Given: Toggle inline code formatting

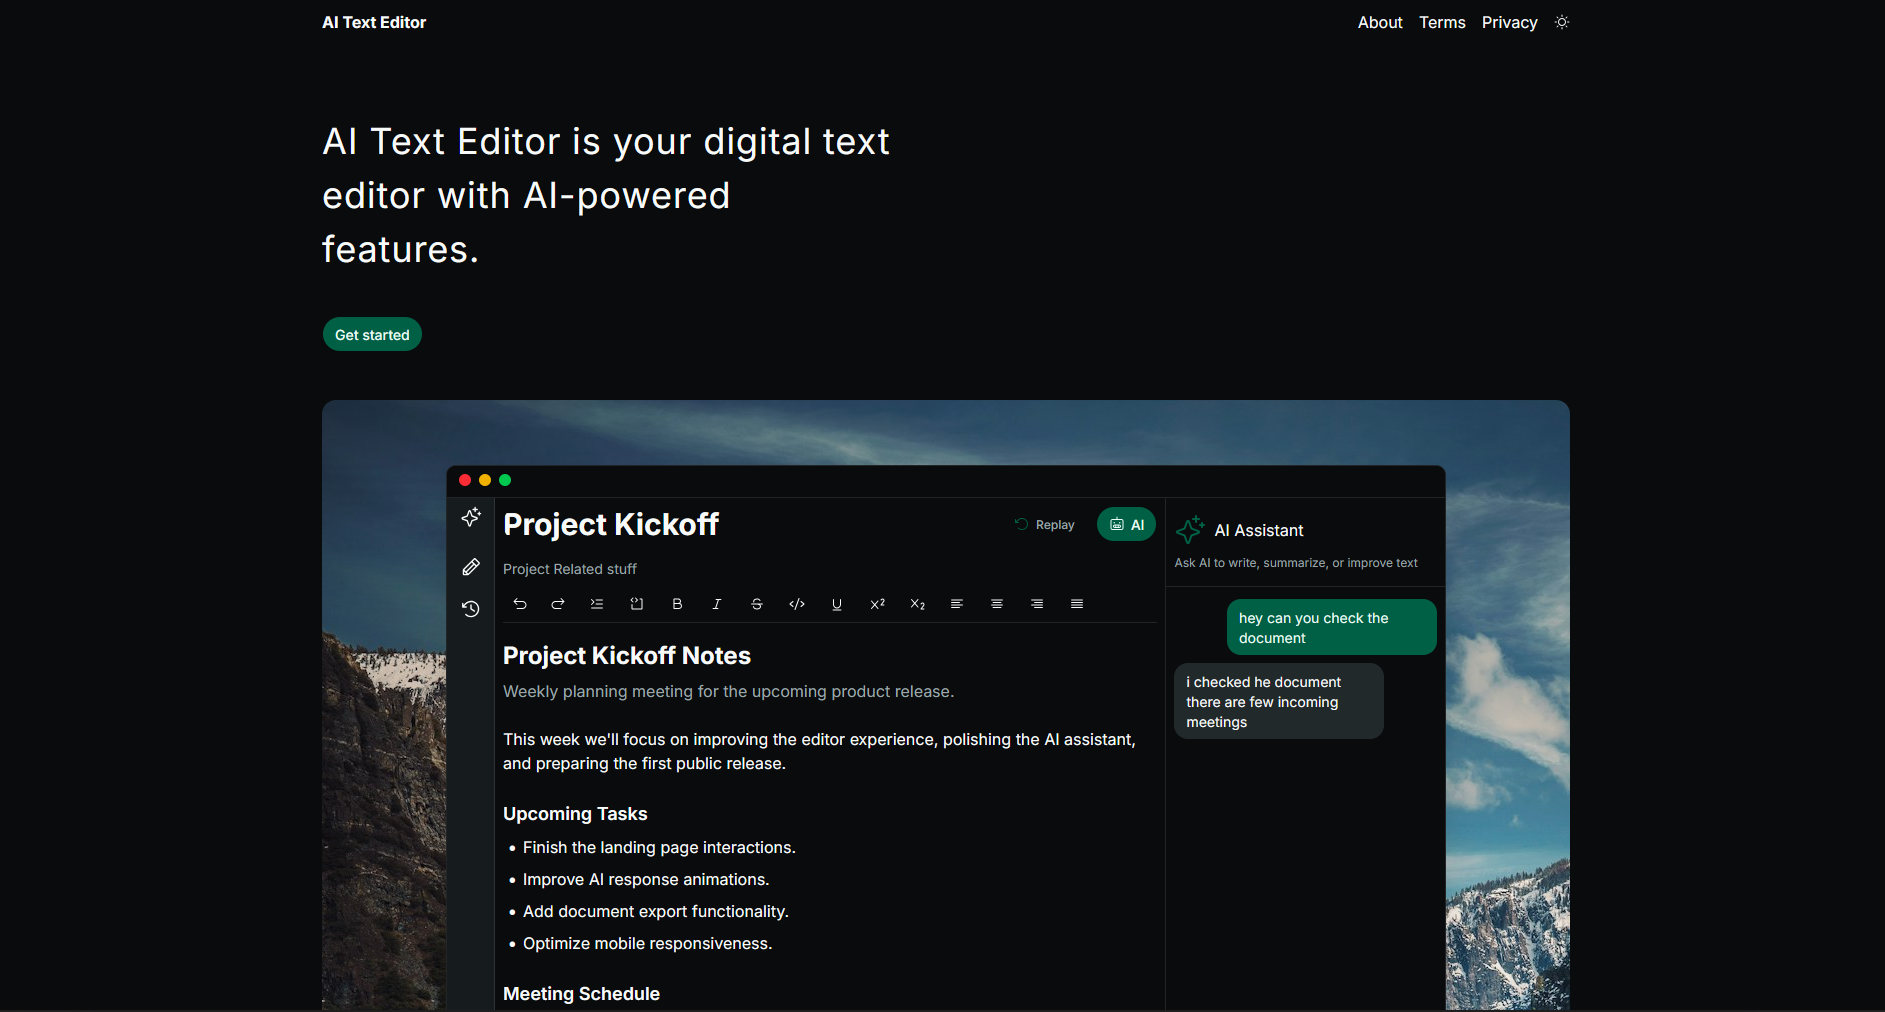Looking at the screenshot, I should click(x=797, y=604).
